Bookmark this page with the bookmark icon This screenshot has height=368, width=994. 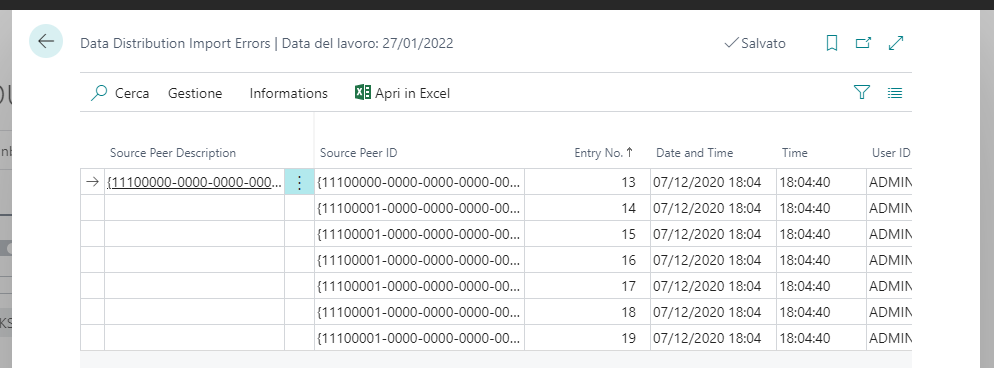point(832,43)
